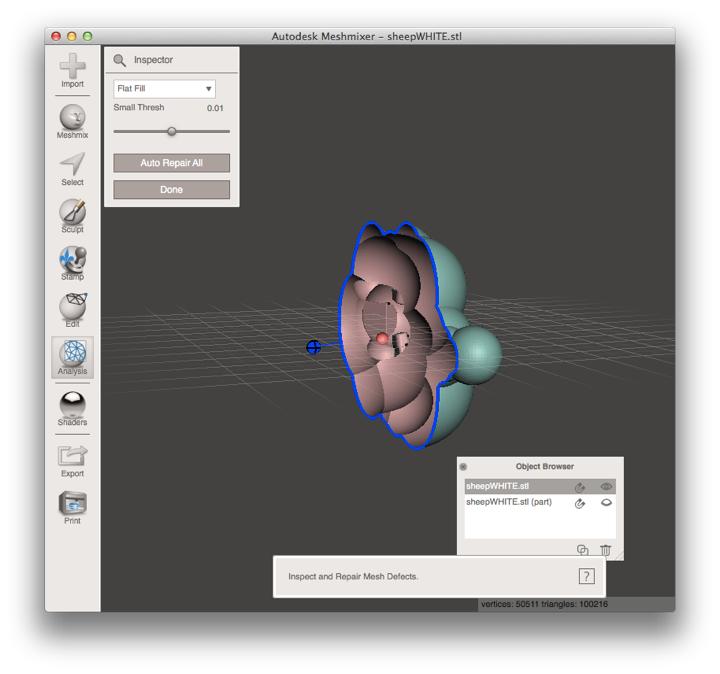Click the Export icon
Viewport: 720px width, 674px height.
72,456
